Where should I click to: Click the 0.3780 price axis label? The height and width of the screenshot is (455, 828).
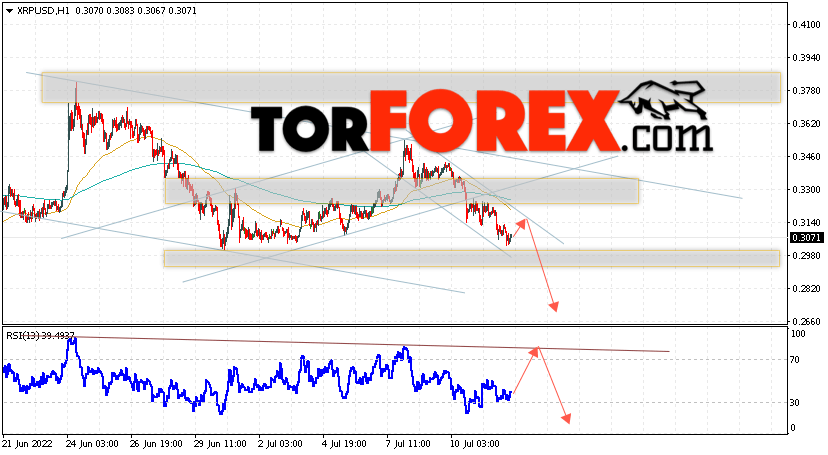point(806,91)
